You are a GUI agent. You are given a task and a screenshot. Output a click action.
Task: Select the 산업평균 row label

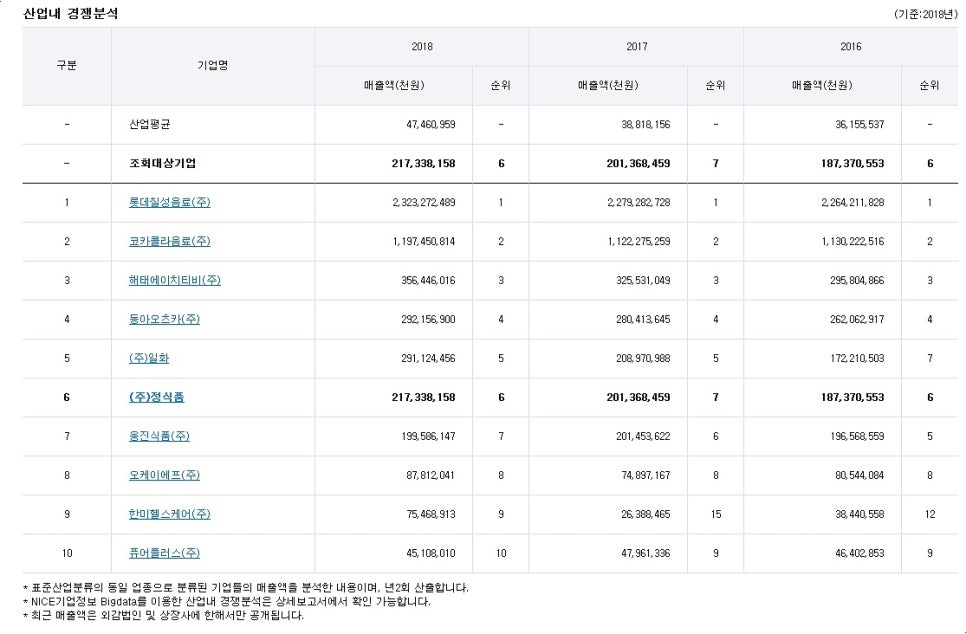[x=150, y=124]
